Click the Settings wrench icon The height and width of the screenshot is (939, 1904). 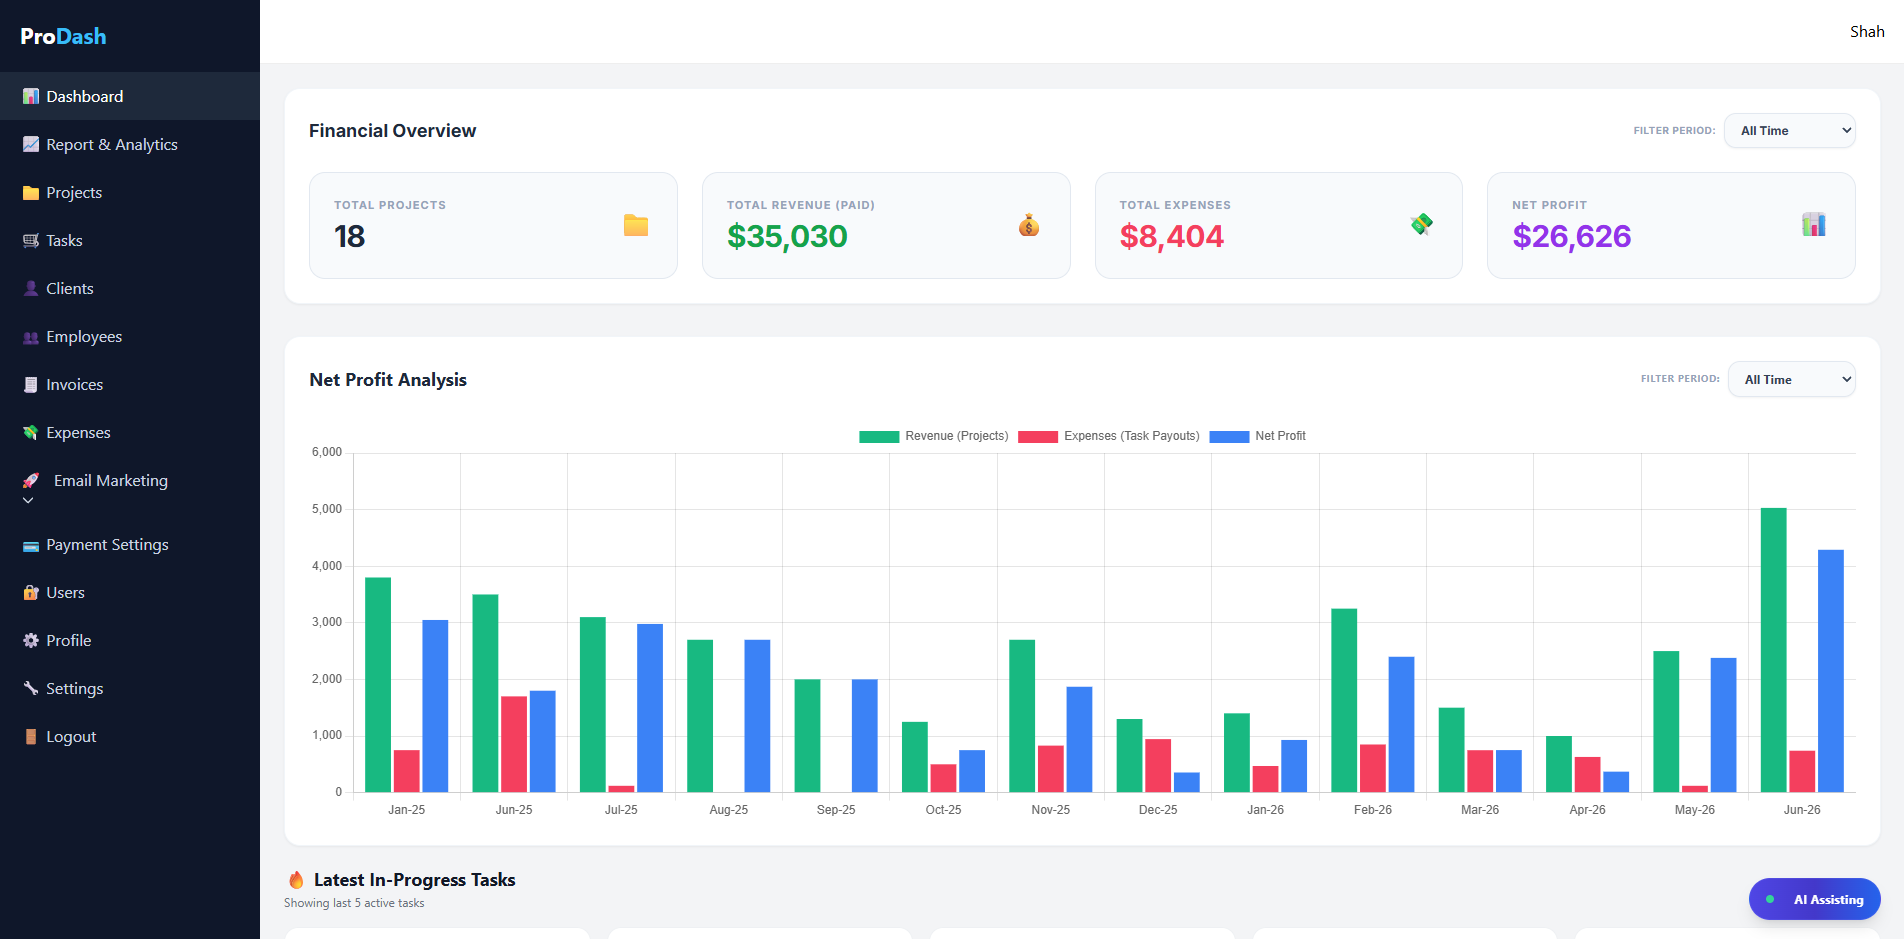click(31, 689)
